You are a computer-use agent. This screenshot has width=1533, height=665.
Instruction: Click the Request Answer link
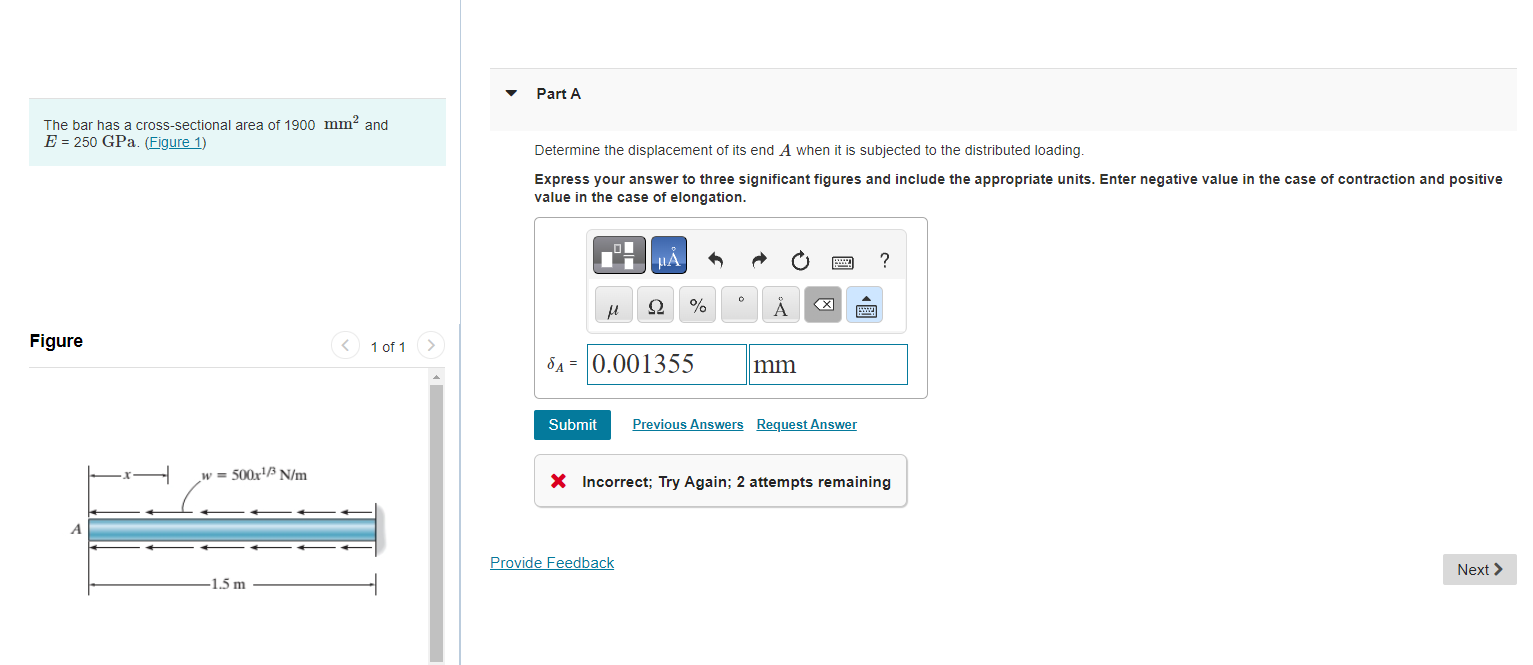[807, 425]
